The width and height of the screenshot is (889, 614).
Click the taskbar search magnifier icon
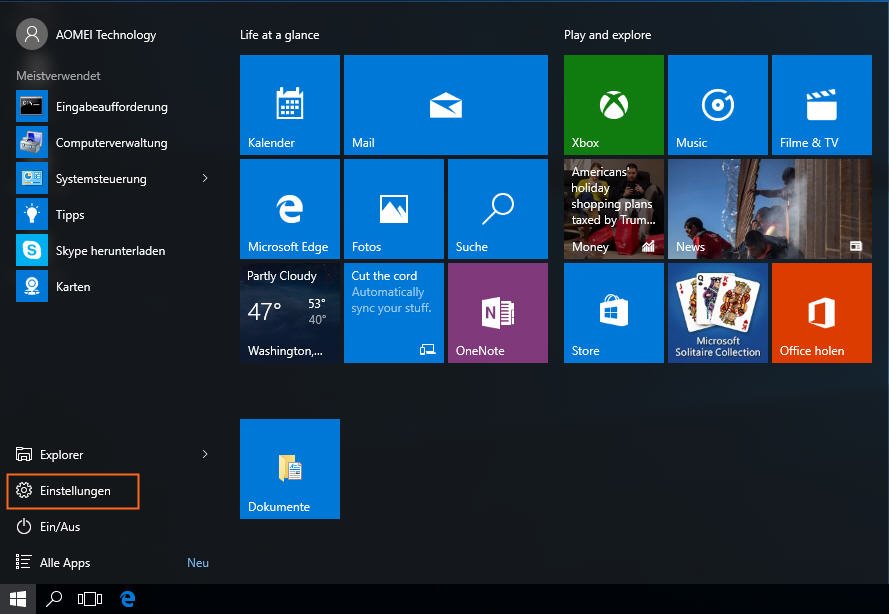click(x=54, y=599)
